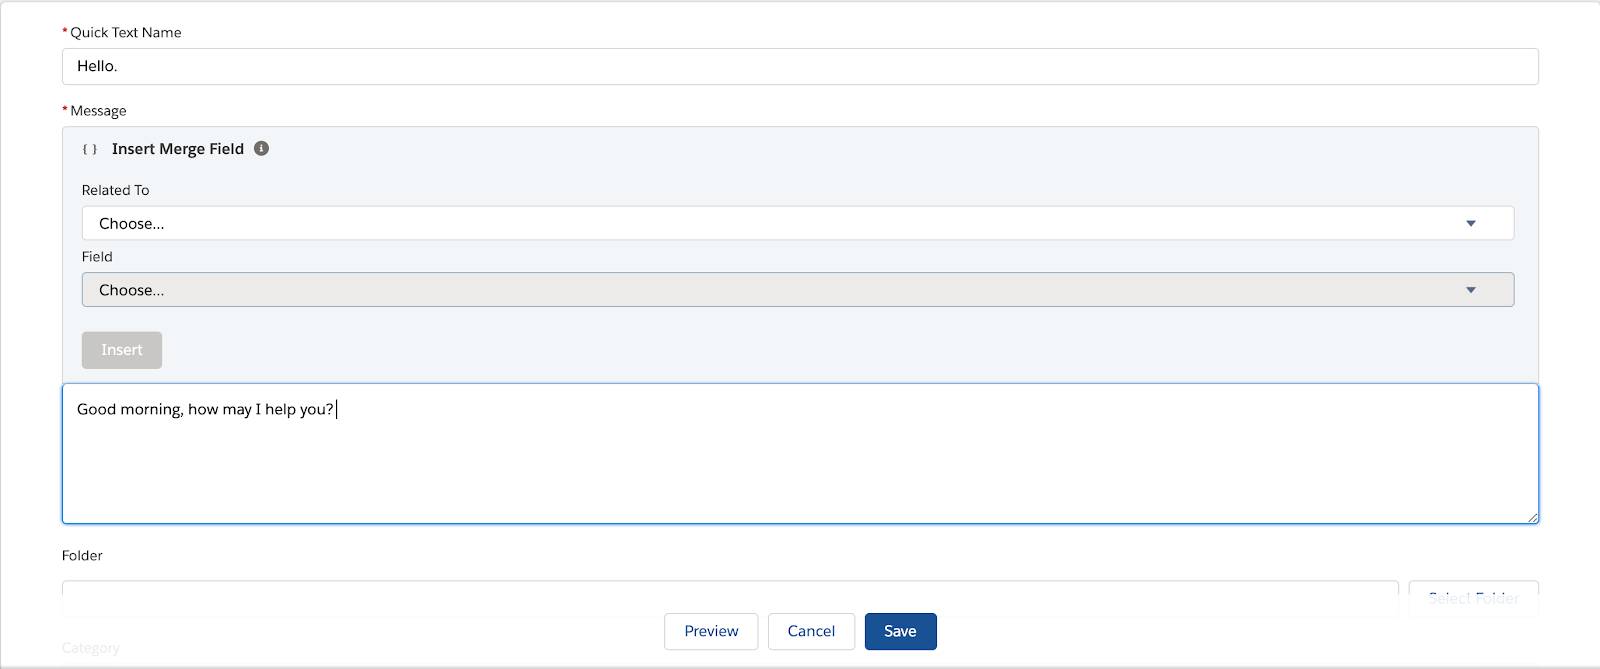Click the Quick Text Name label
Viewport: 1600px width, 669px height.
[x=126, y=32]
